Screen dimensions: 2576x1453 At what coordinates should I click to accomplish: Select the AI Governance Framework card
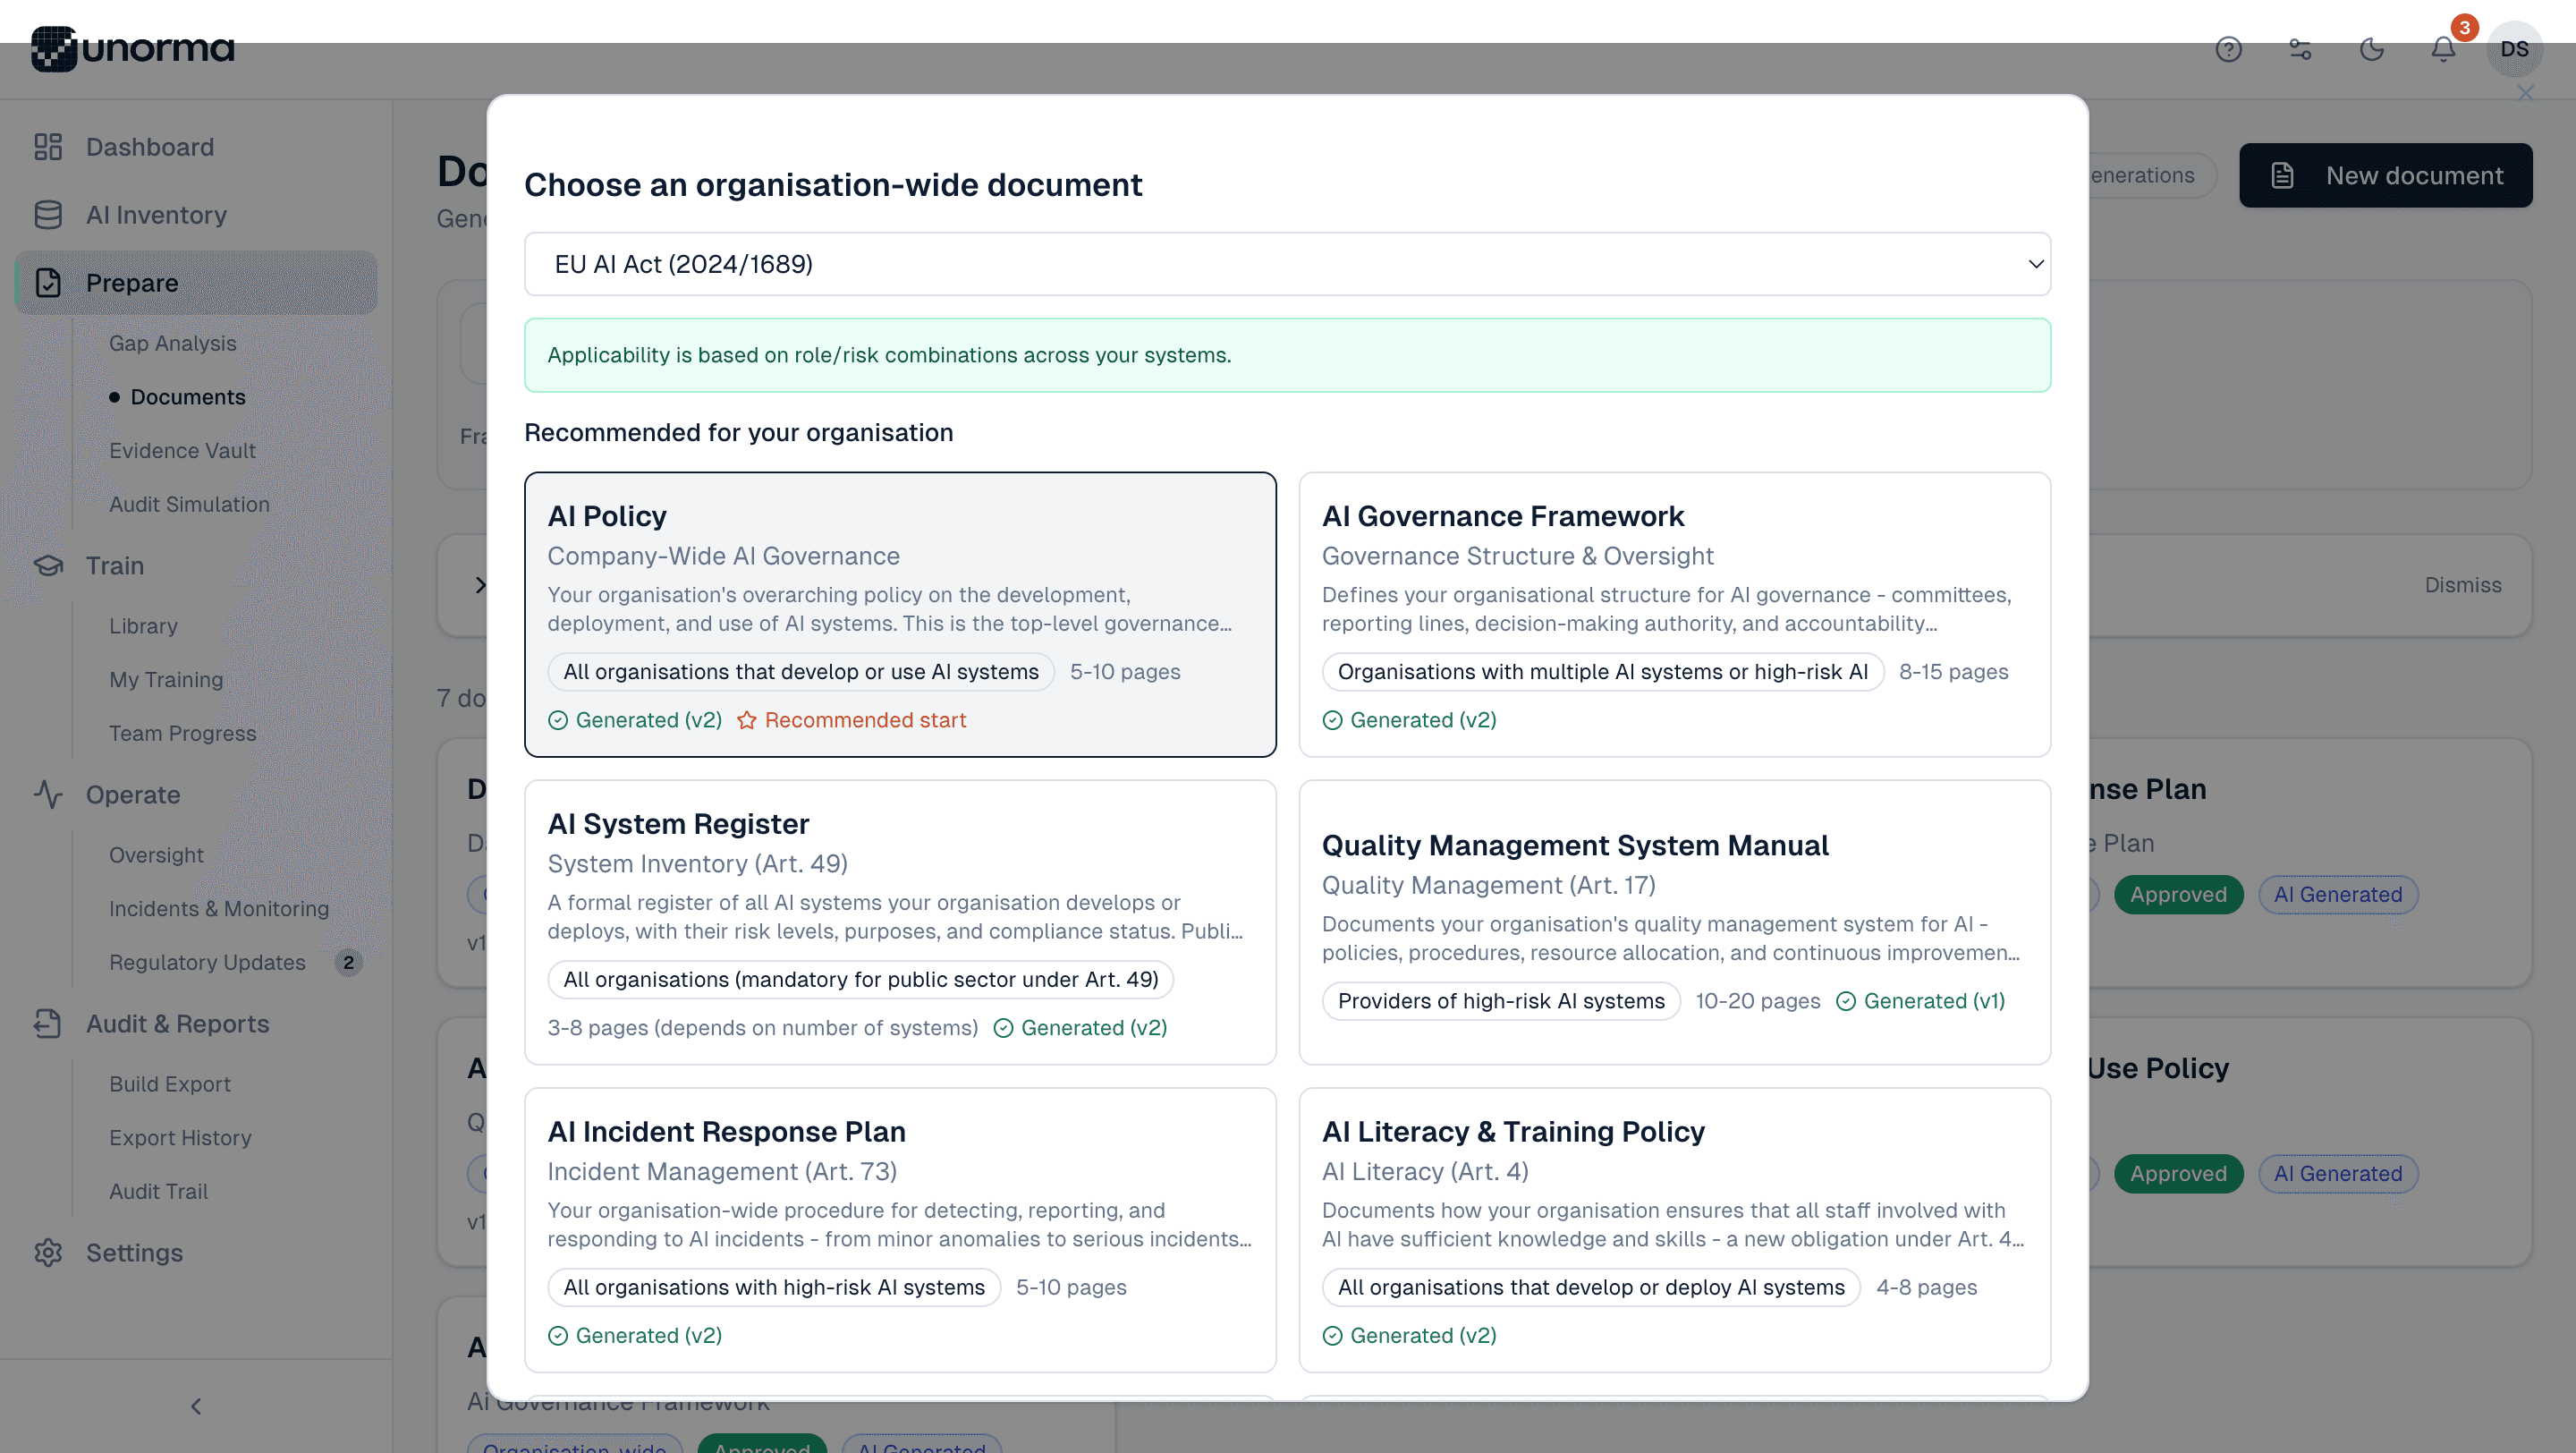(x=1674, y=615)
